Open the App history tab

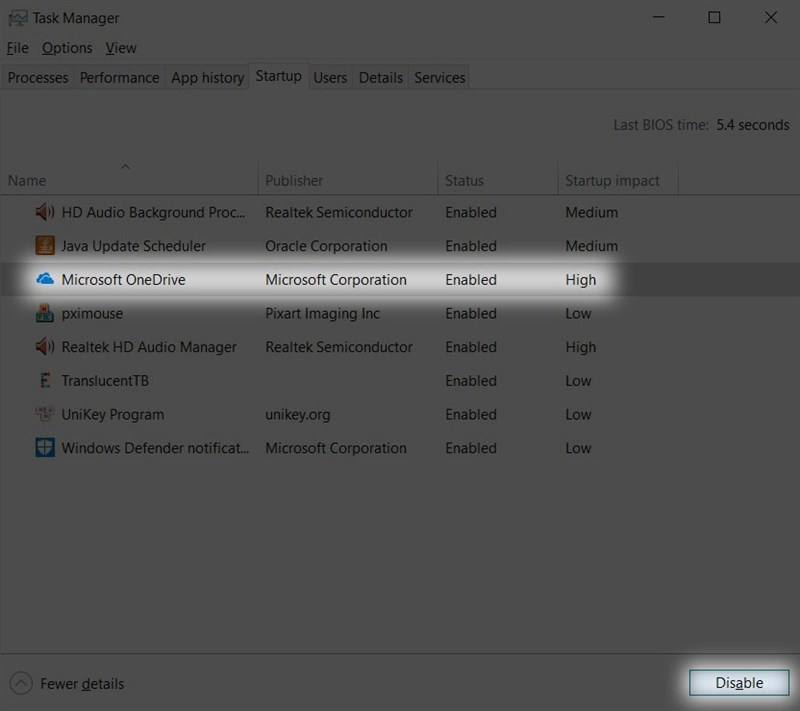(208, 78)
